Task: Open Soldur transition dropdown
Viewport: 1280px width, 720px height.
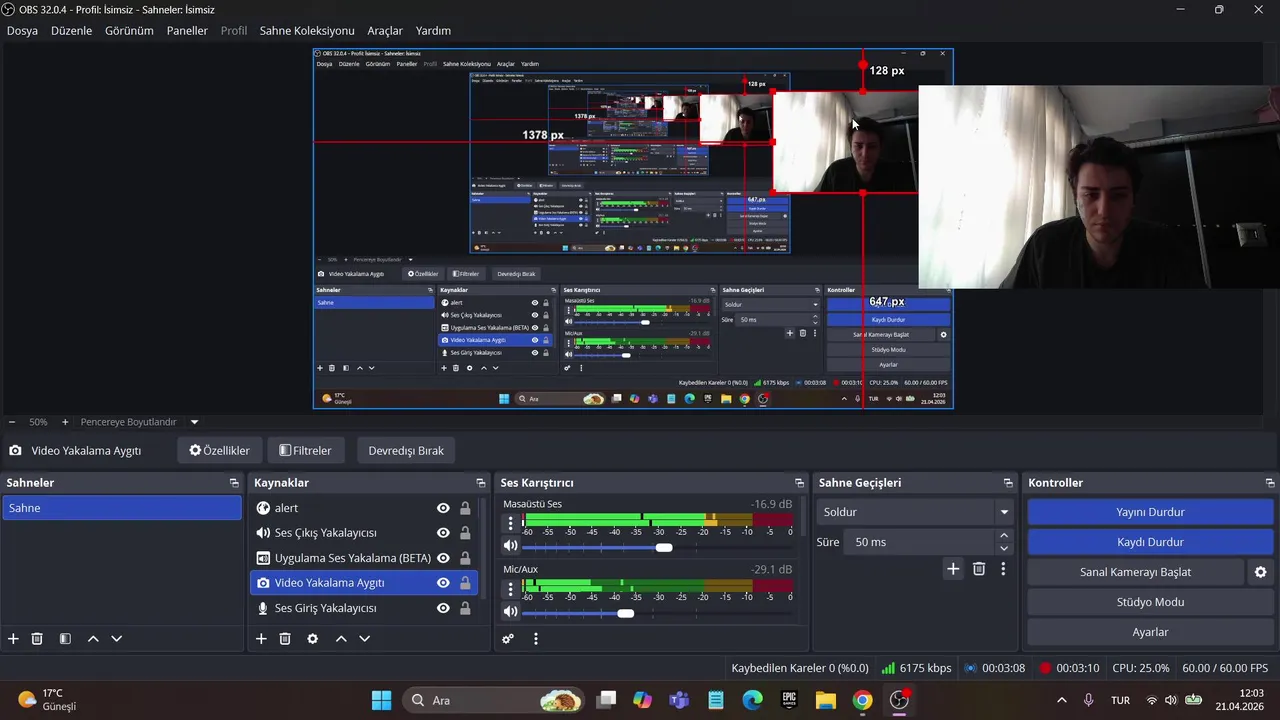Action: [x=915, y=512]
